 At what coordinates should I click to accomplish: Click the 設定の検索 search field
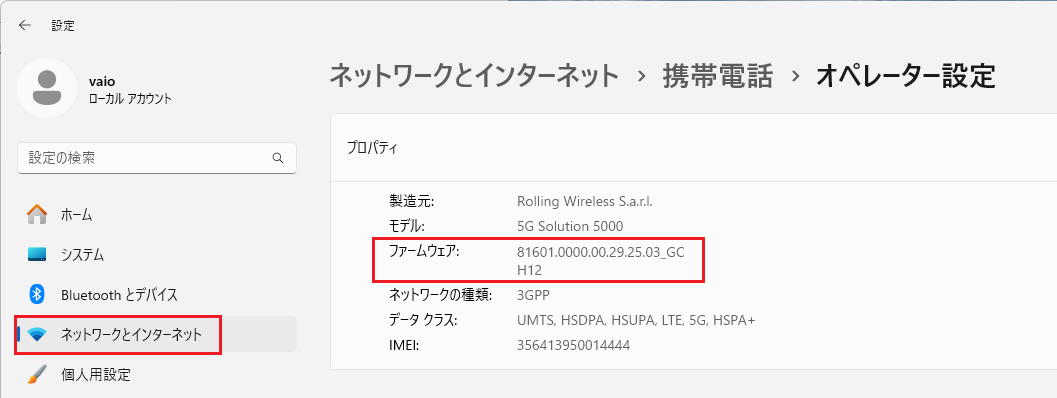[156, 158]
